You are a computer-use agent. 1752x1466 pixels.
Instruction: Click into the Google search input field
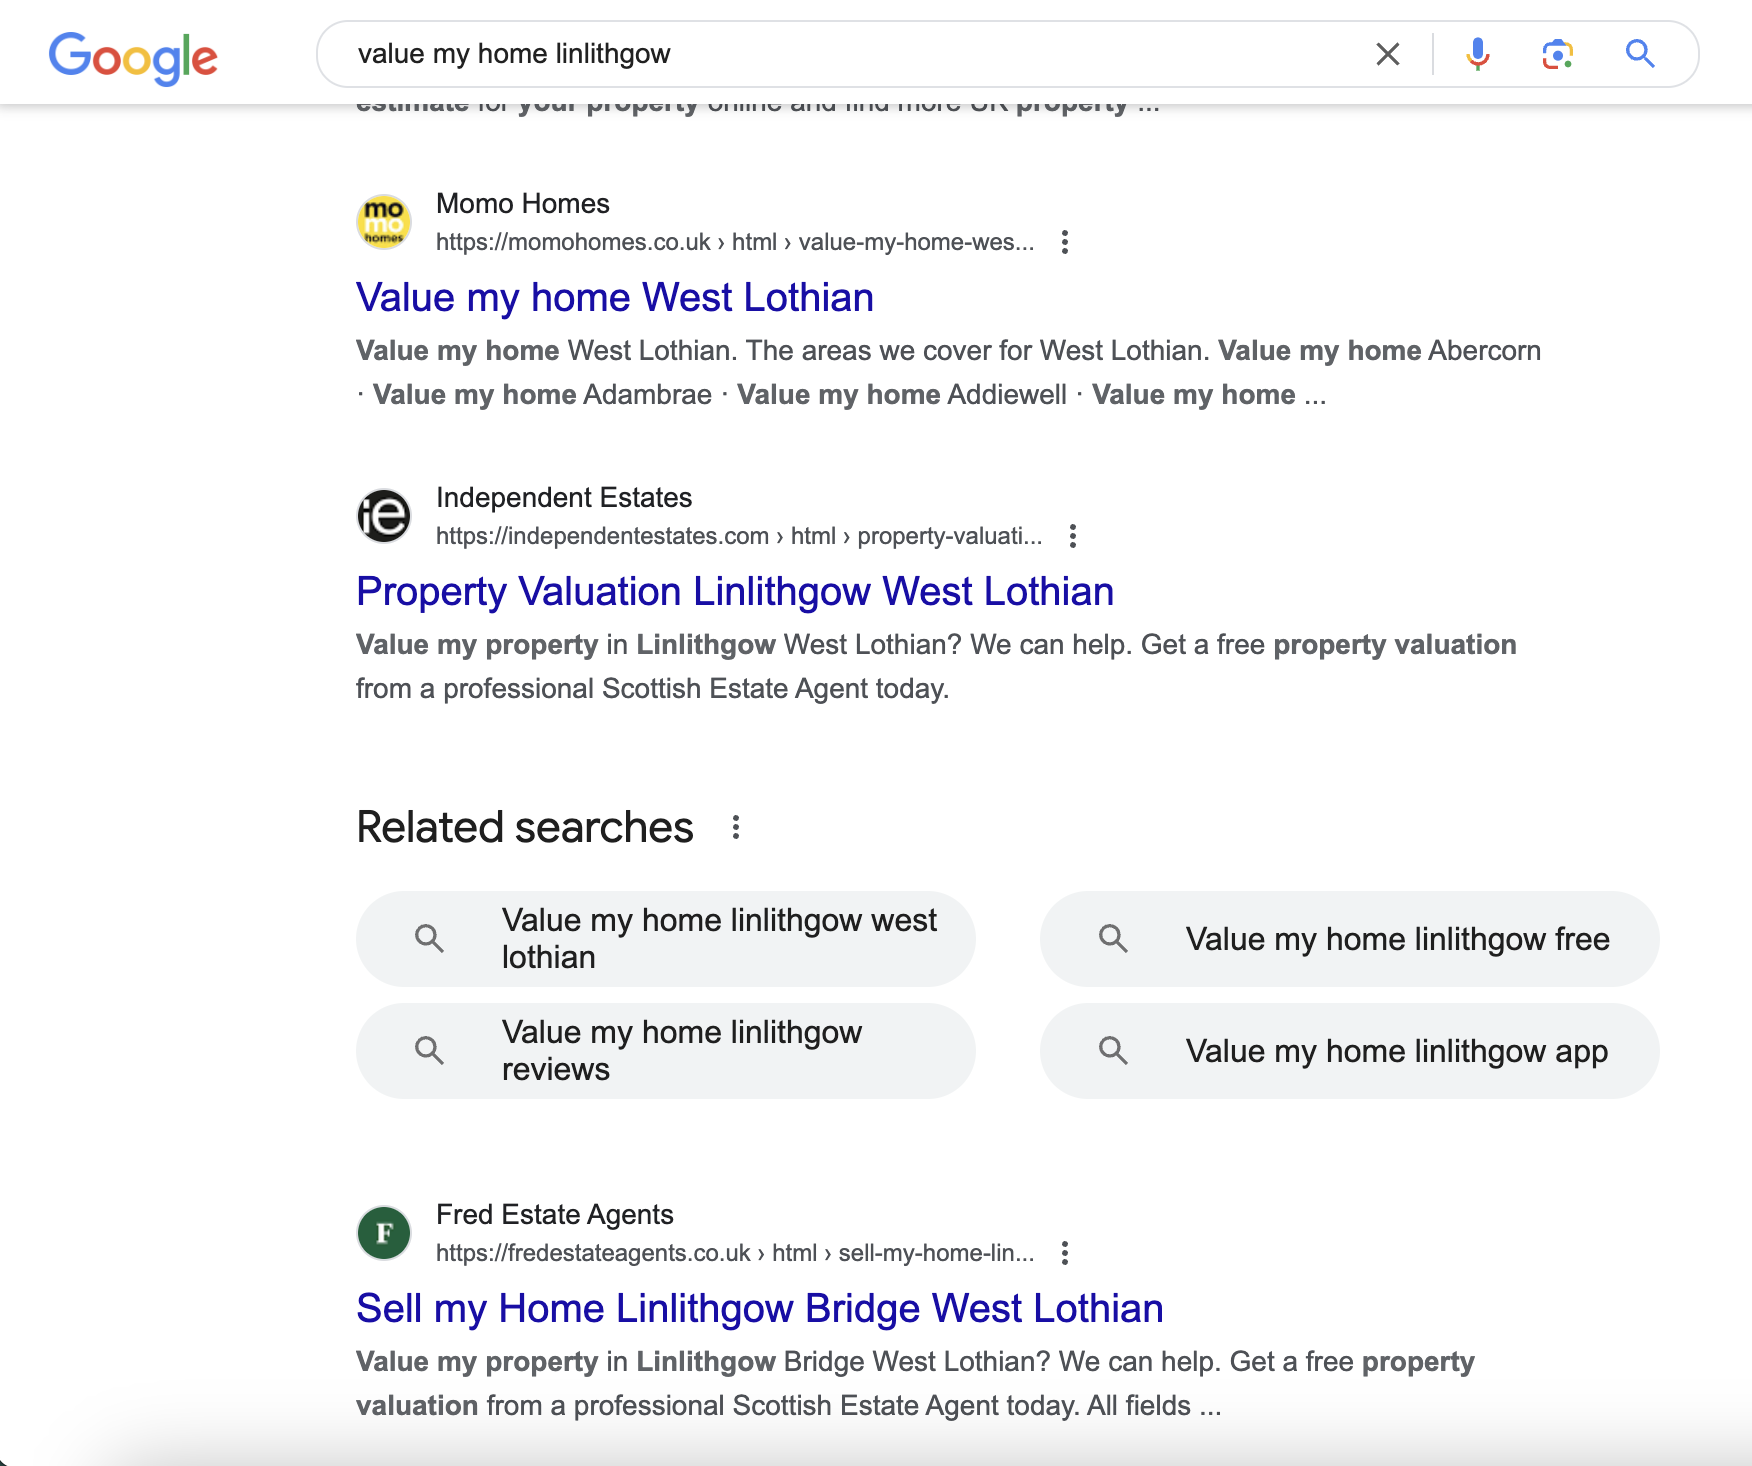850,54
